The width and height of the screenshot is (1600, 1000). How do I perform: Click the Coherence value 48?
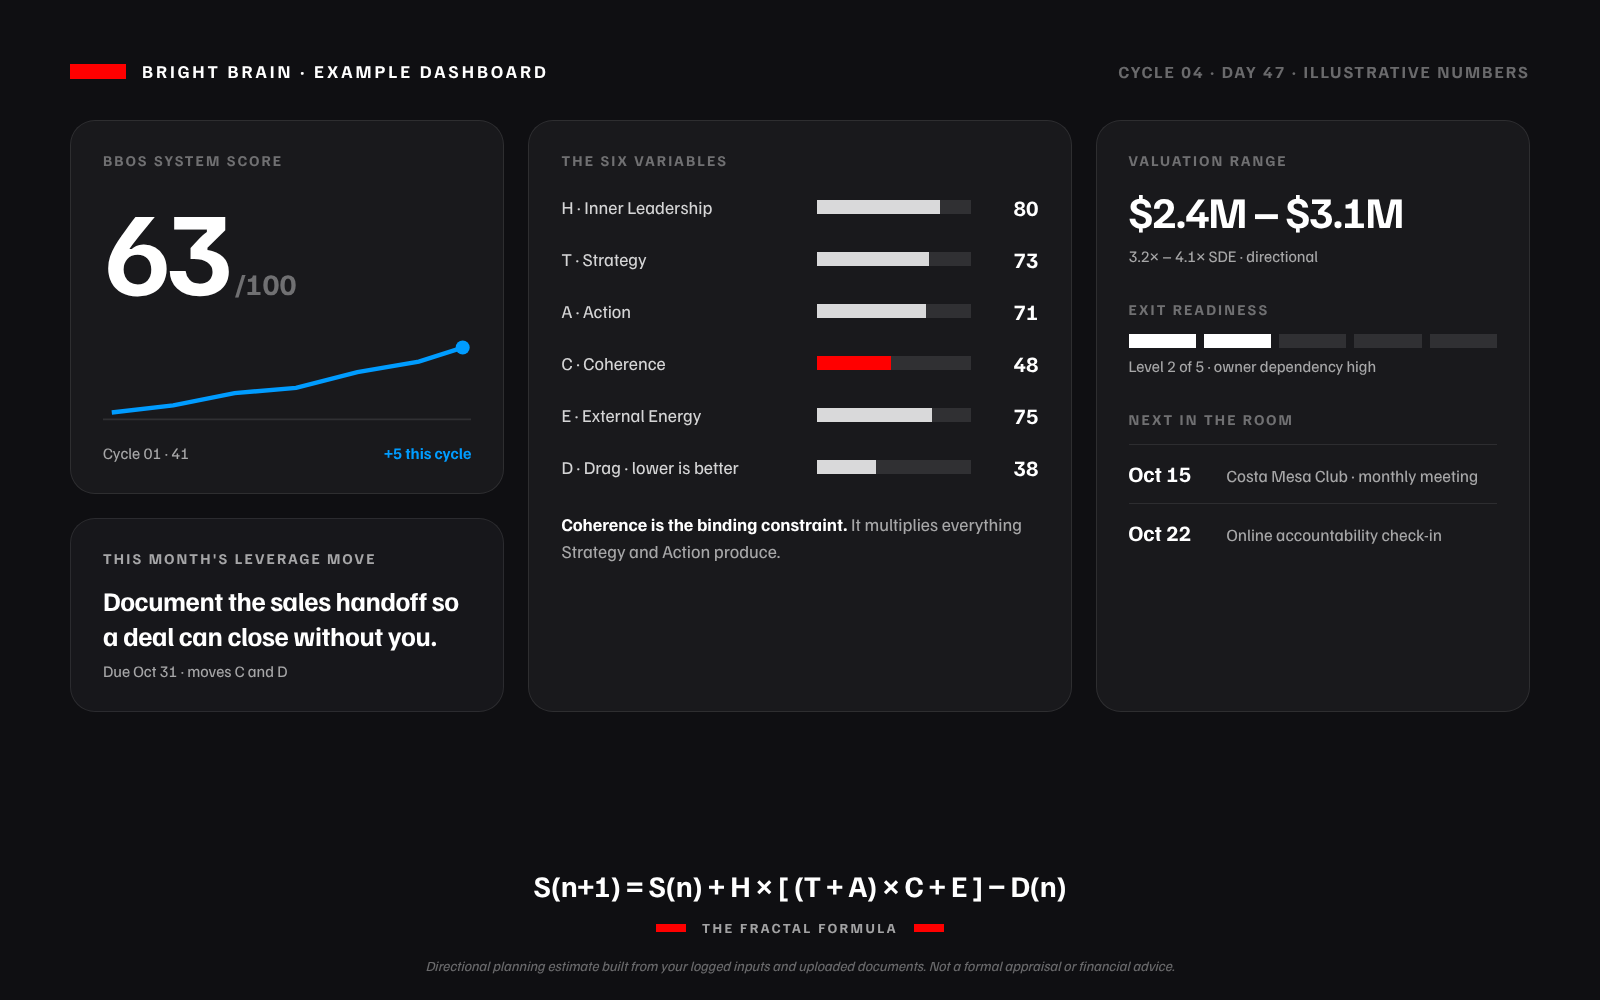pyautogui.click(x=1026, y=365)
